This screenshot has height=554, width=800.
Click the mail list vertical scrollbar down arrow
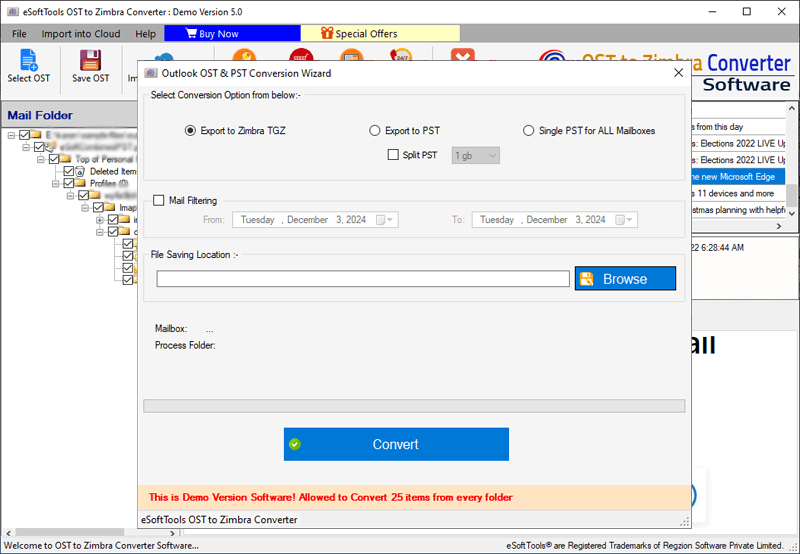791,214
